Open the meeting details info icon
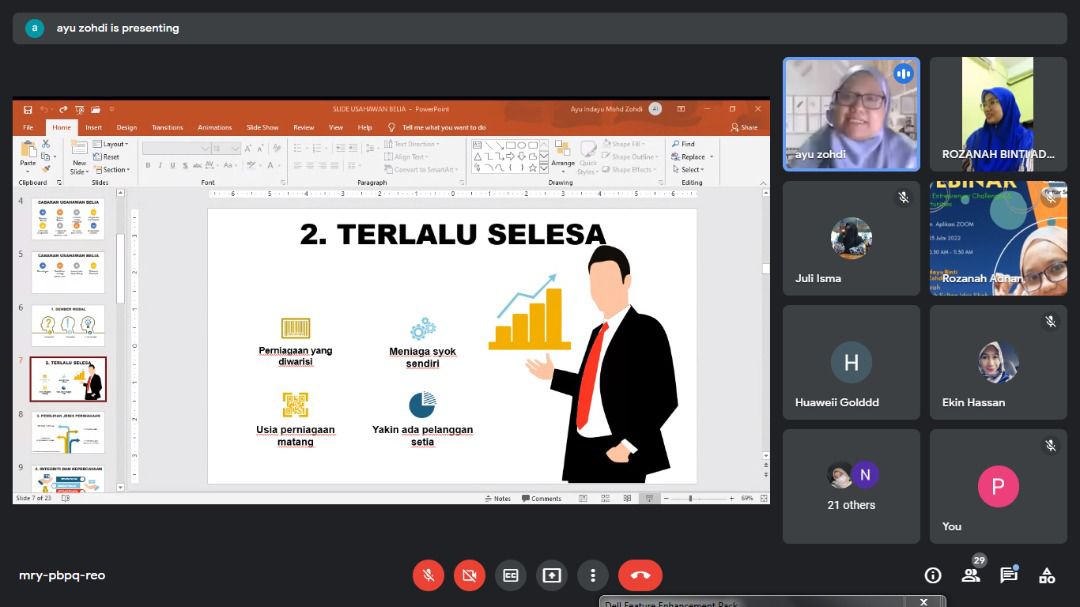 click(933, 575)
